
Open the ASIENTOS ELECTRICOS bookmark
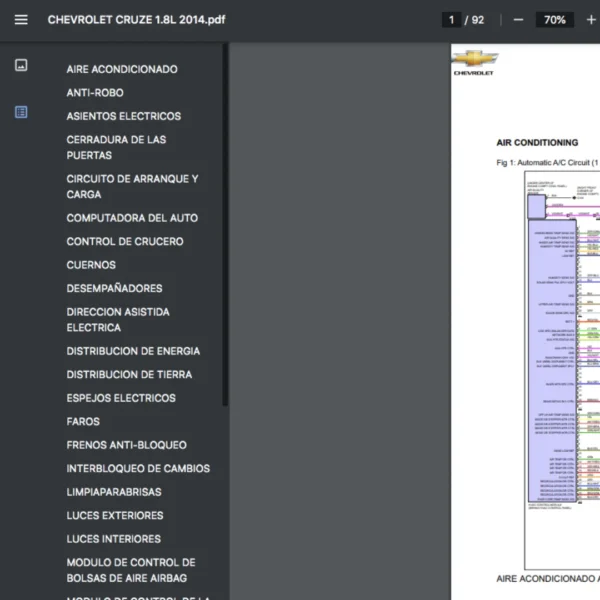pos(124,117)
